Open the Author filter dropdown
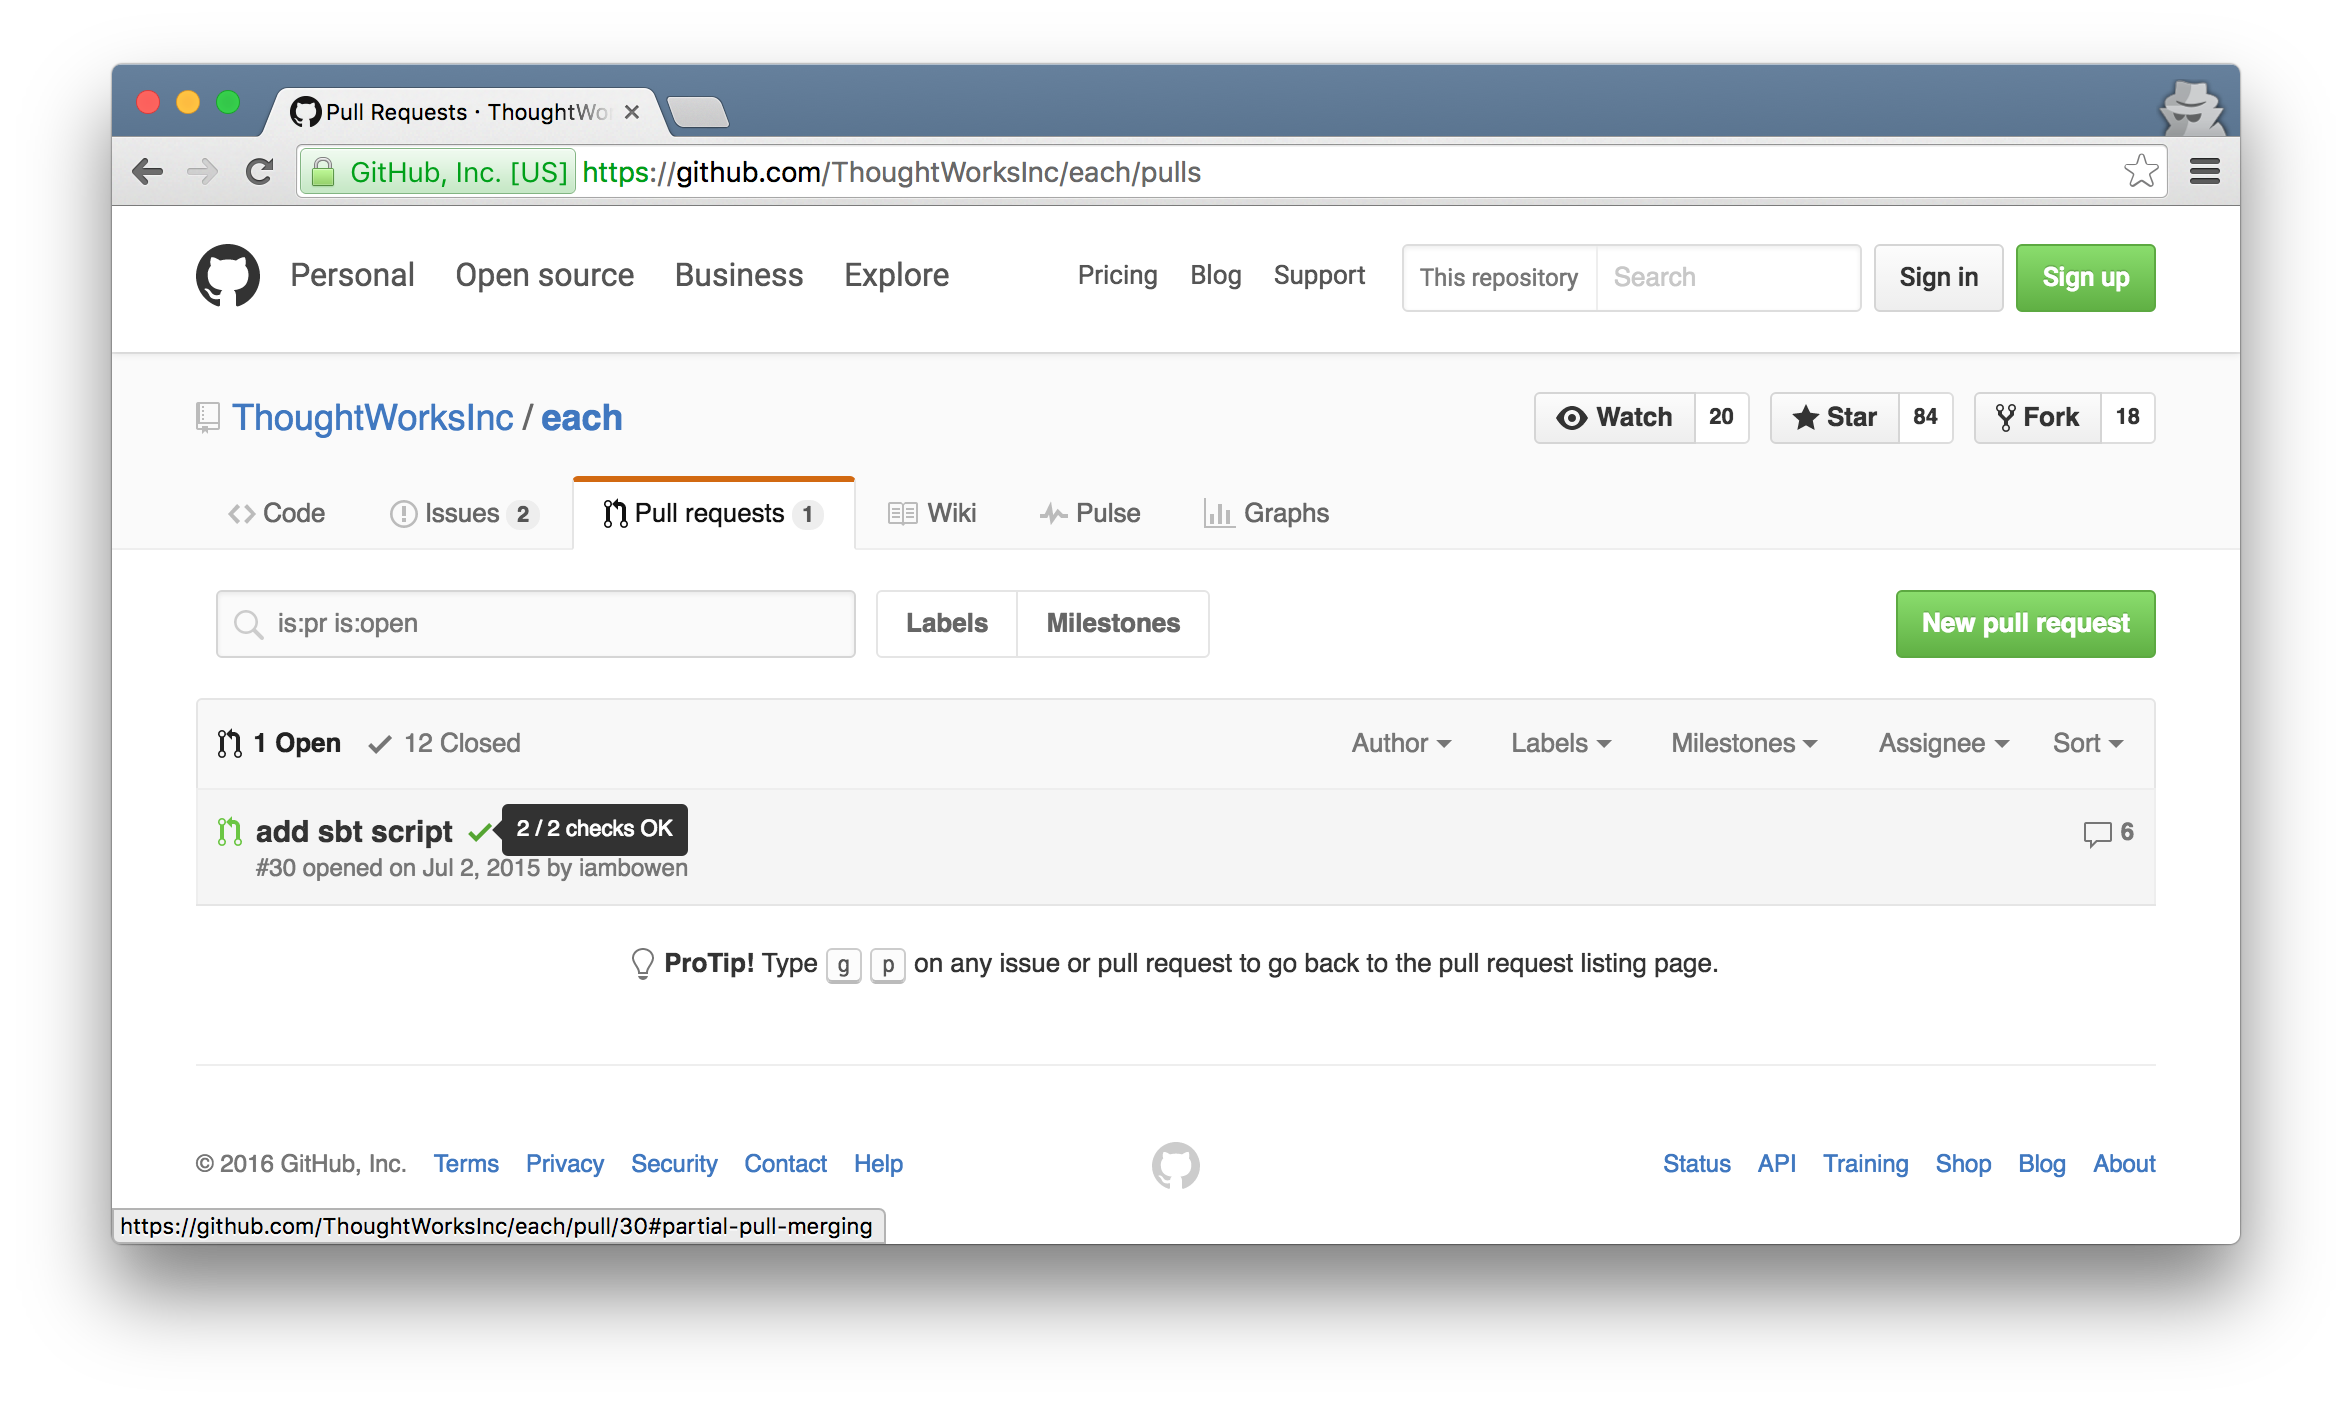The height and width of the screenshot is (1404, 2352). [x=1401, y=743]
